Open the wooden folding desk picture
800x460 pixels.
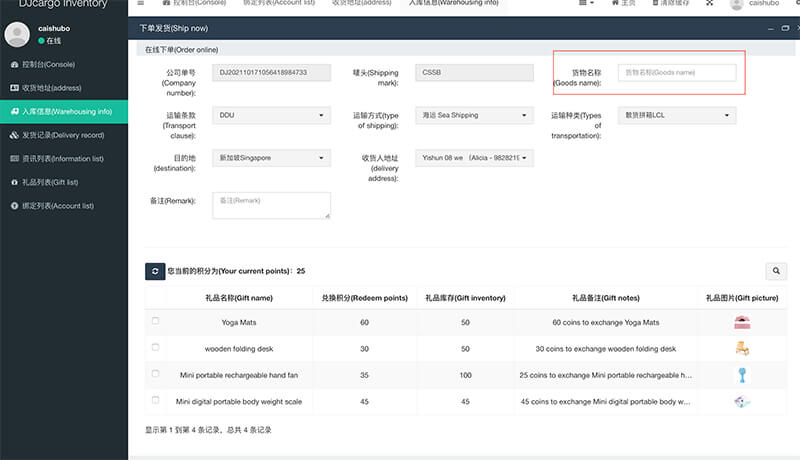[742, 349]
